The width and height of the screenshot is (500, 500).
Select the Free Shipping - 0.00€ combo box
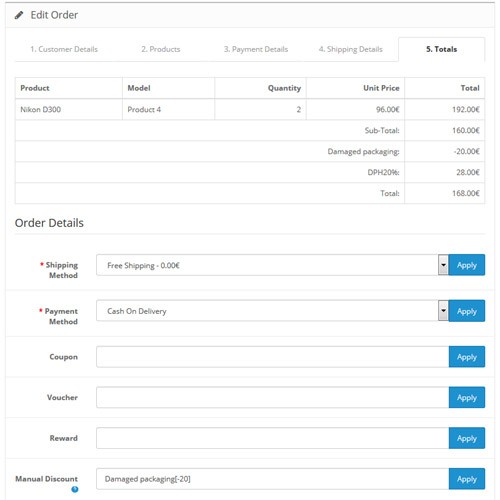click(x=272, y=265)
